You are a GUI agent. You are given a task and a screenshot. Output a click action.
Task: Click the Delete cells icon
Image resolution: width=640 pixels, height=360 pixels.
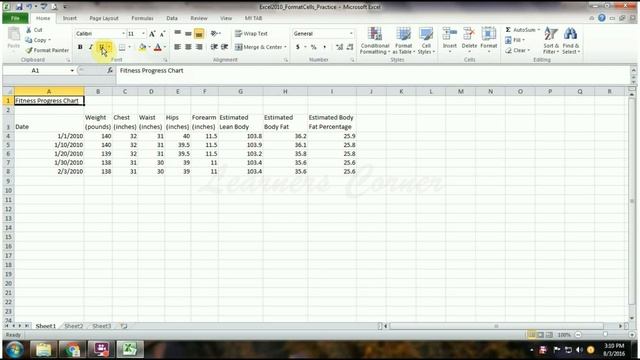tap(469, 34)
